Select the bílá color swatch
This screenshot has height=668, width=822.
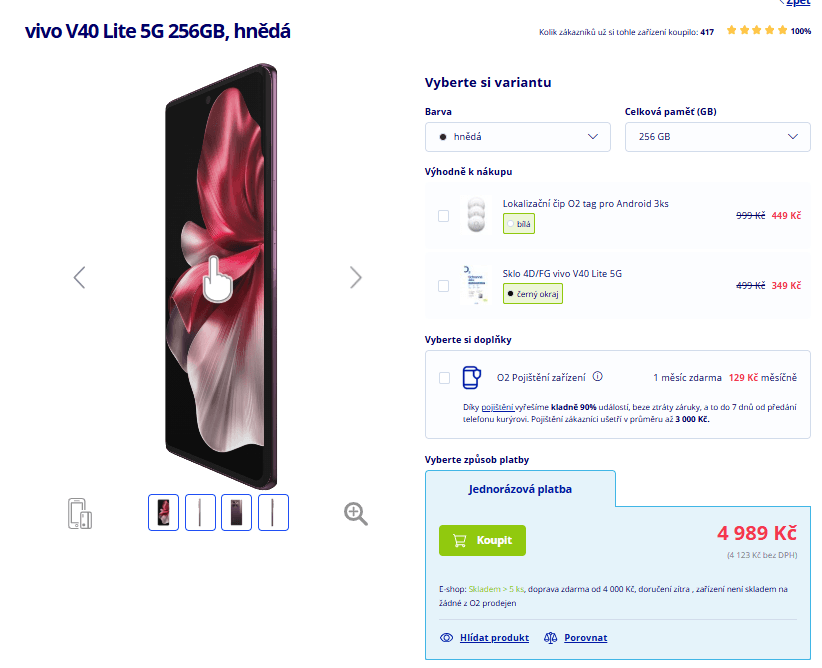(519, 225)
